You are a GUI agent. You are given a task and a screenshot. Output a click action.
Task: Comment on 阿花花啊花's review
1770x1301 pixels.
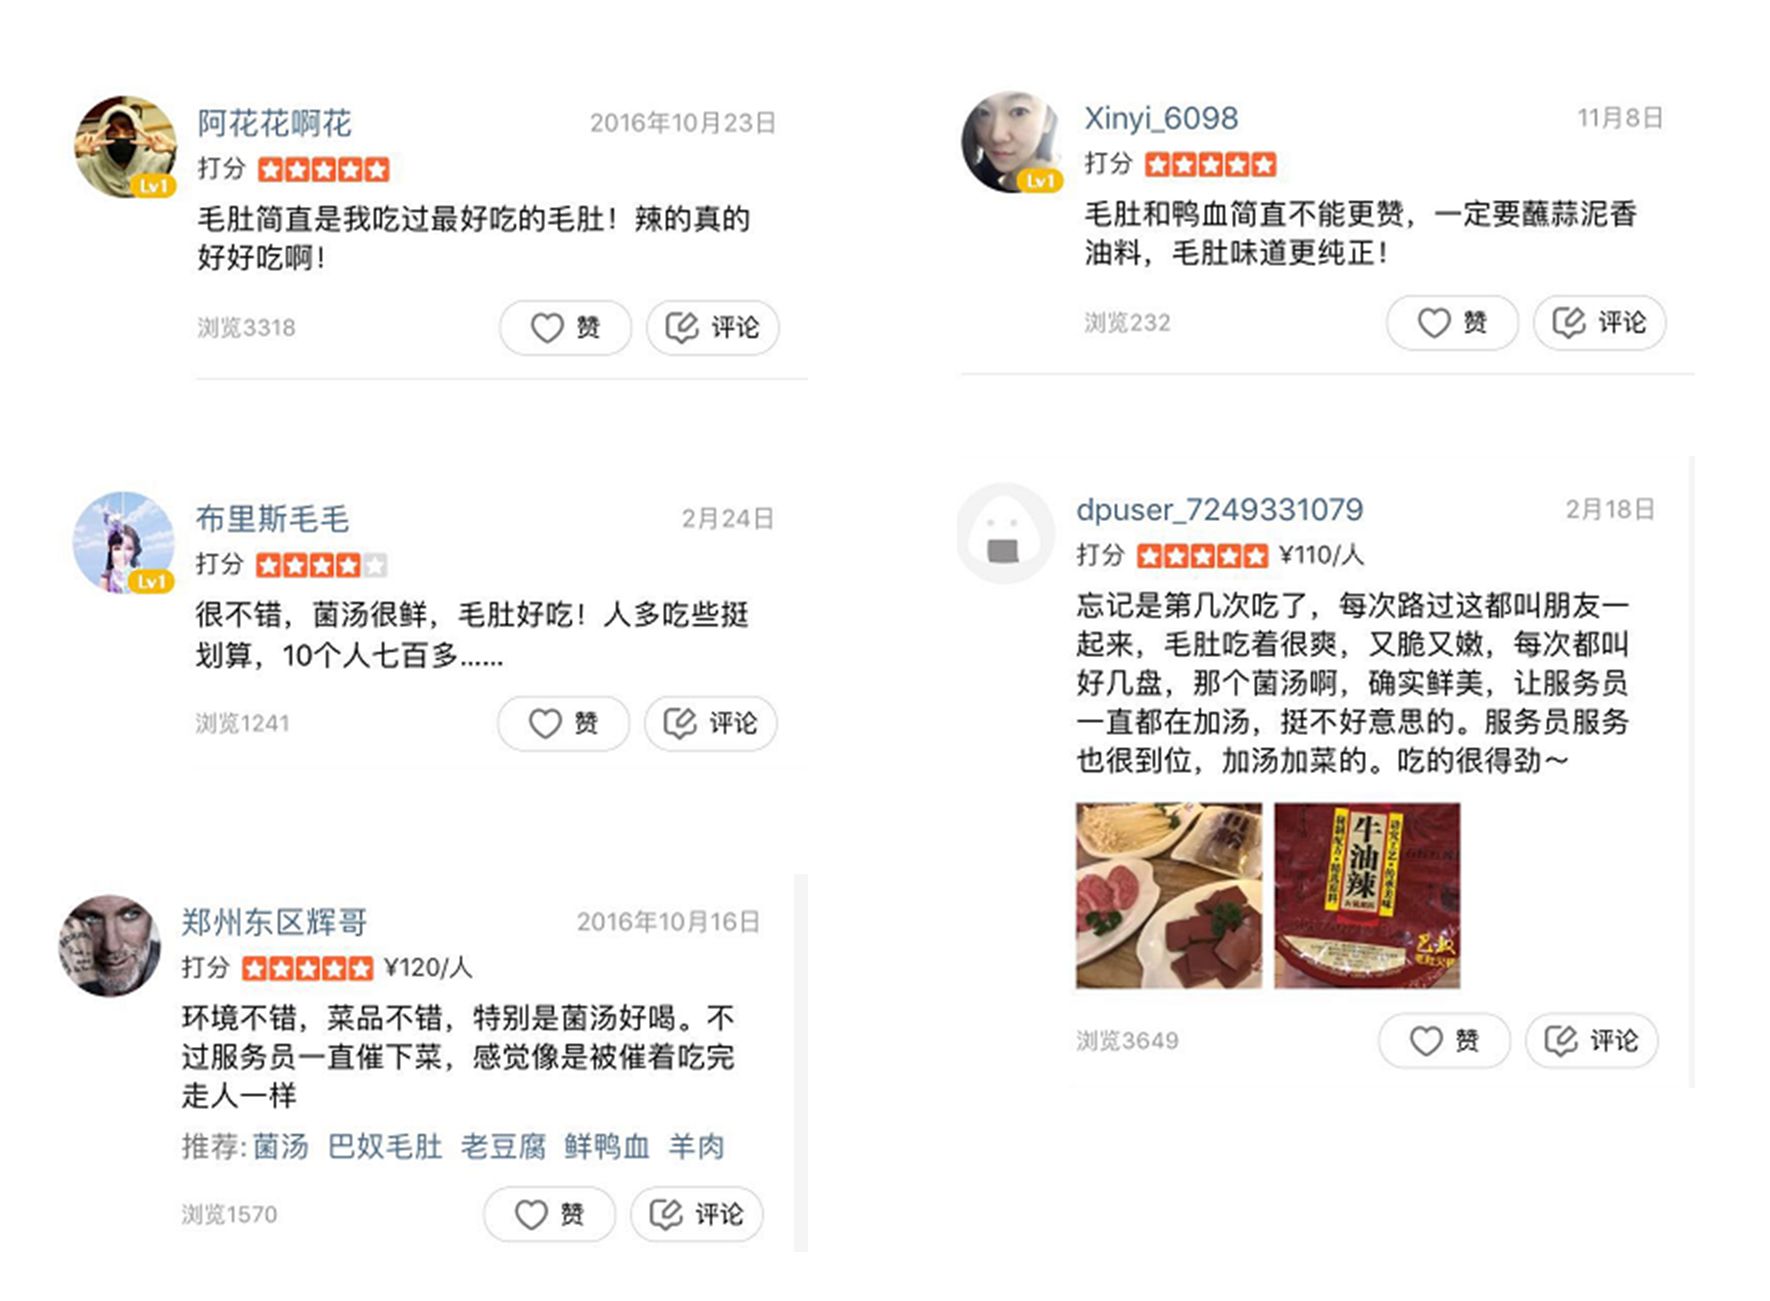(712, 327)
